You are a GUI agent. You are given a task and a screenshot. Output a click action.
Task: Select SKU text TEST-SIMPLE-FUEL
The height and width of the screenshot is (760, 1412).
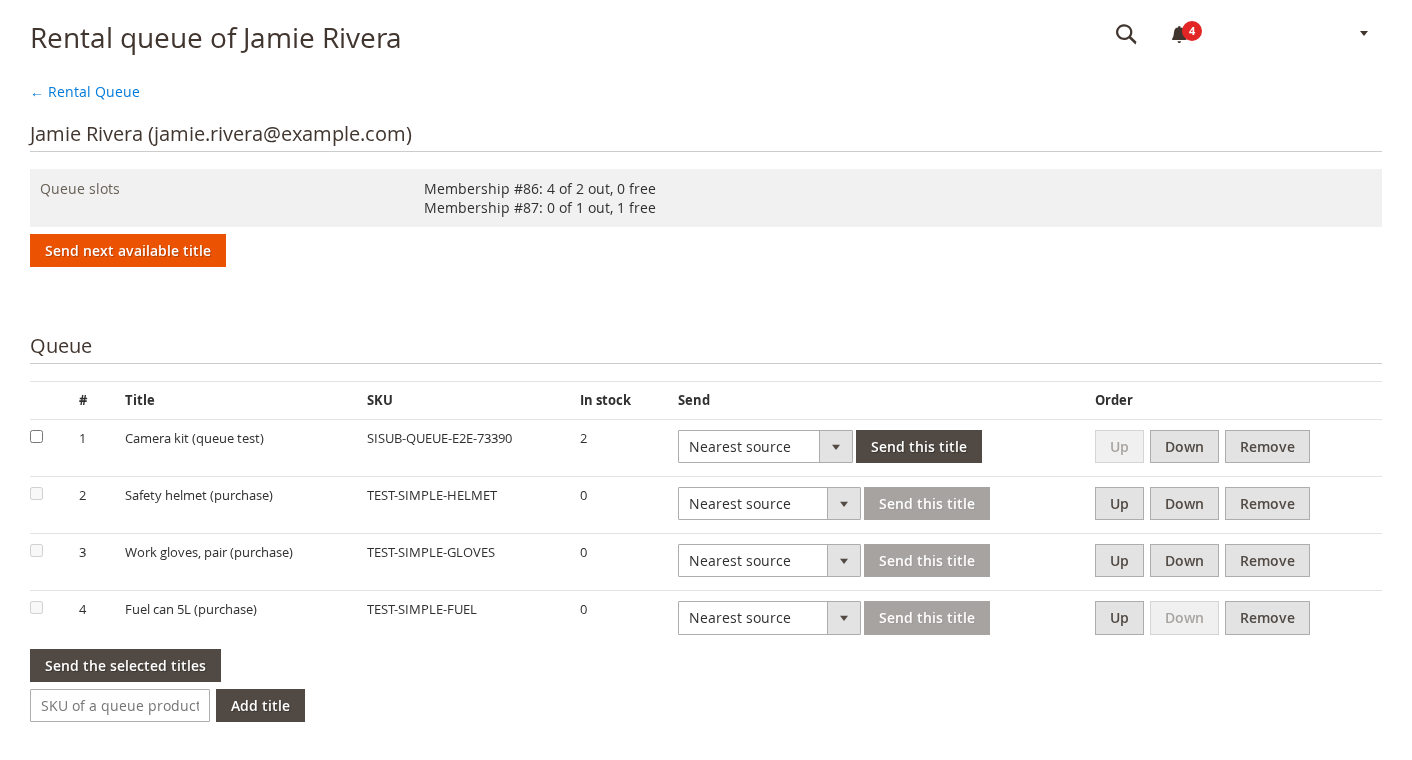click(422, 609)
